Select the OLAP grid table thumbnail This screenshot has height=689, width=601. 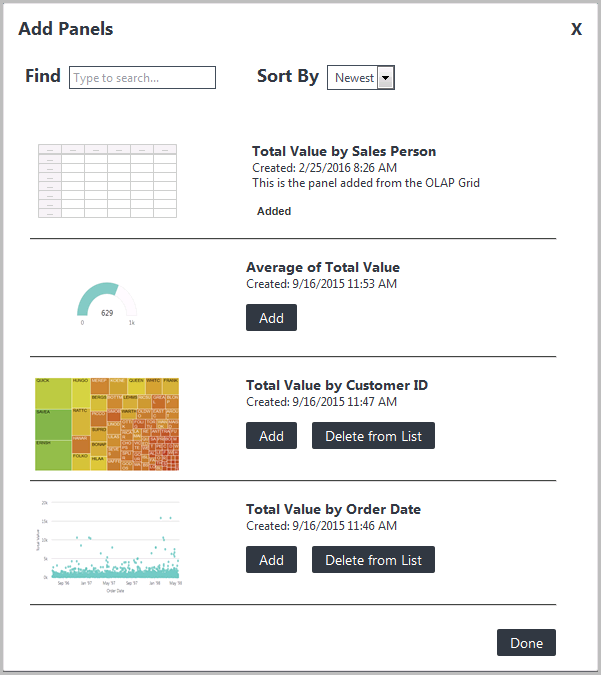pyautogui.click(x=108, y=181)
